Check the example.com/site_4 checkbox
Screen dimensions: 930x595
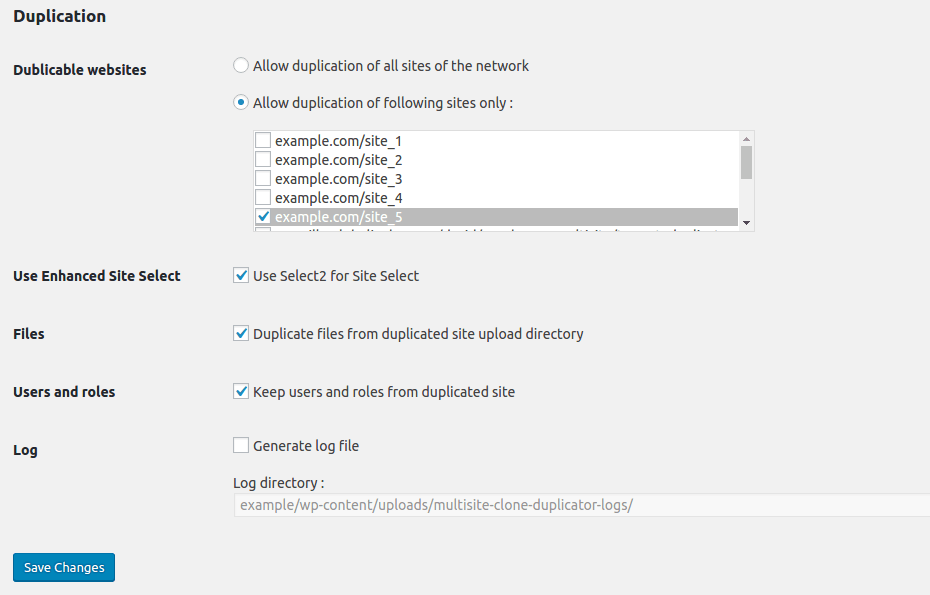click(263, 198)
